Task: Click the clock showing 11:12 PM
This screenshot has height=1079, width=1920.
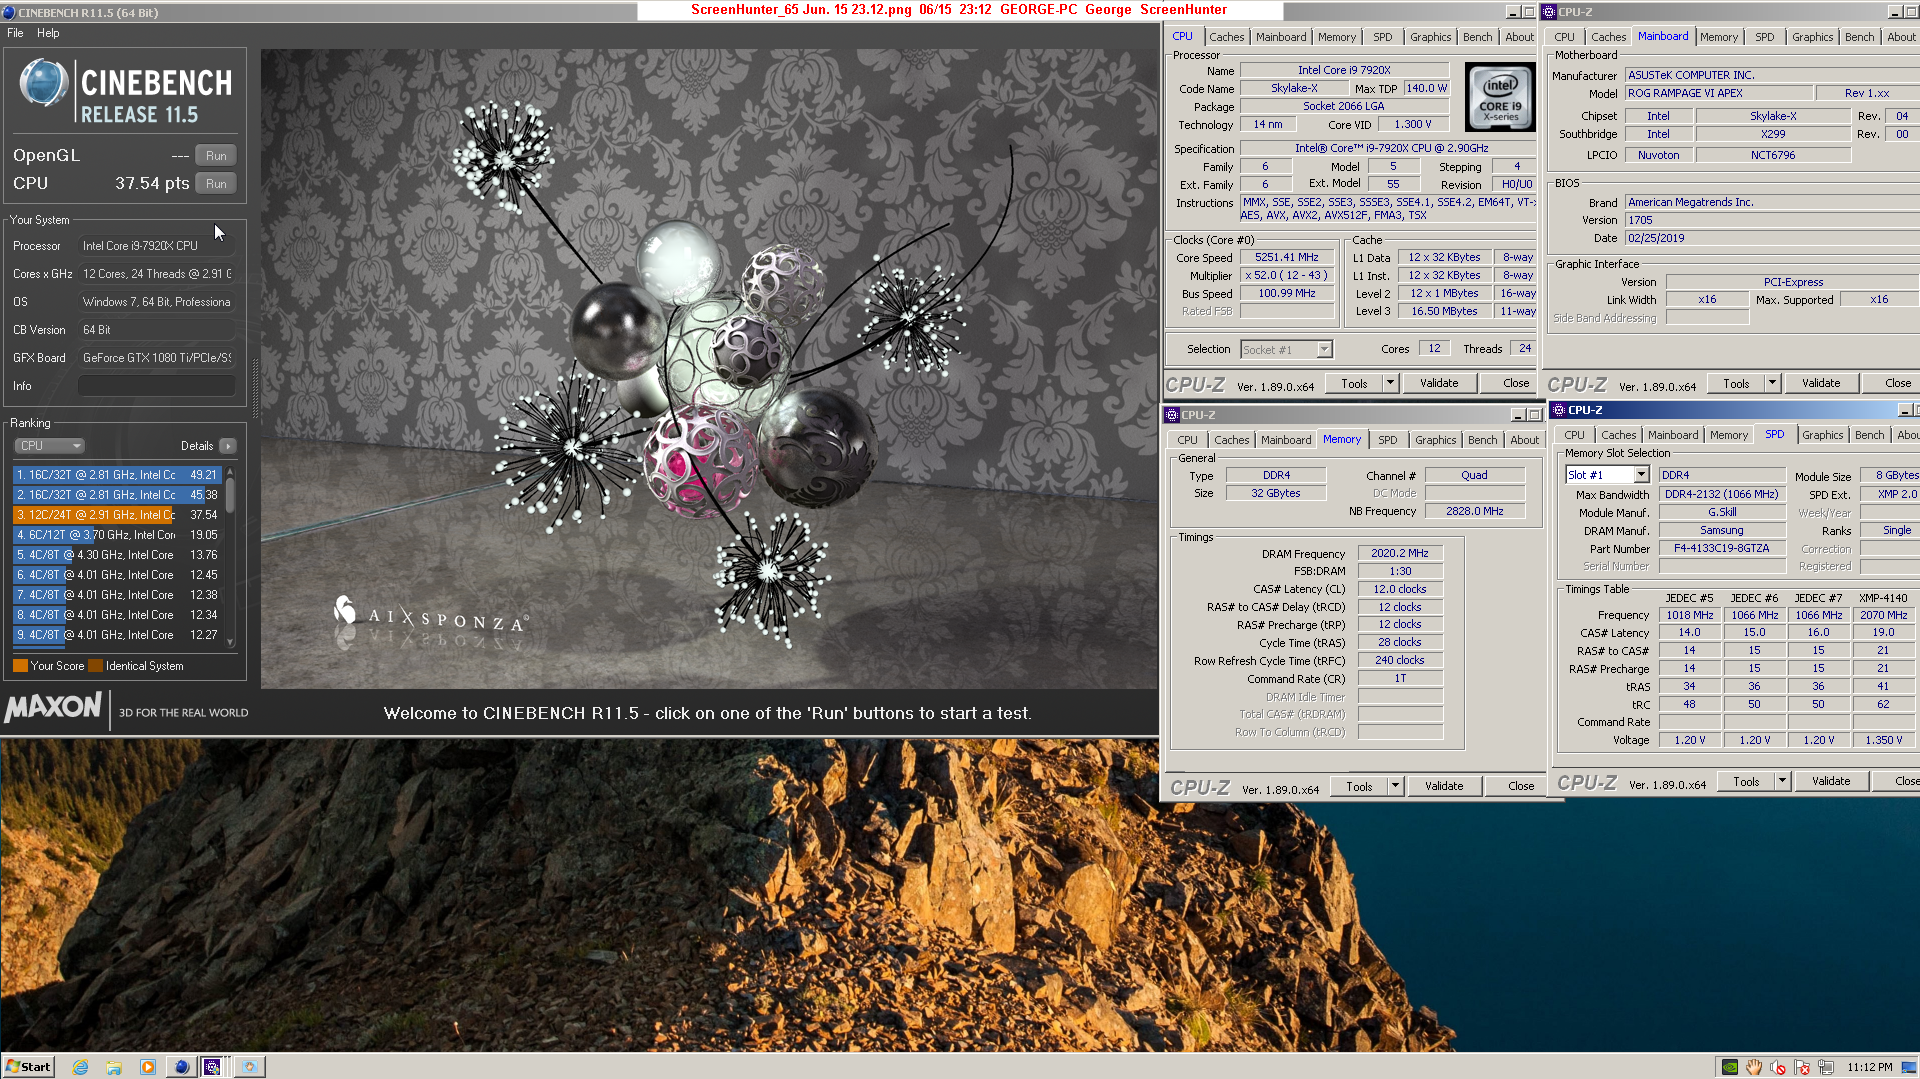Action: click(x=1870, y=1067)
